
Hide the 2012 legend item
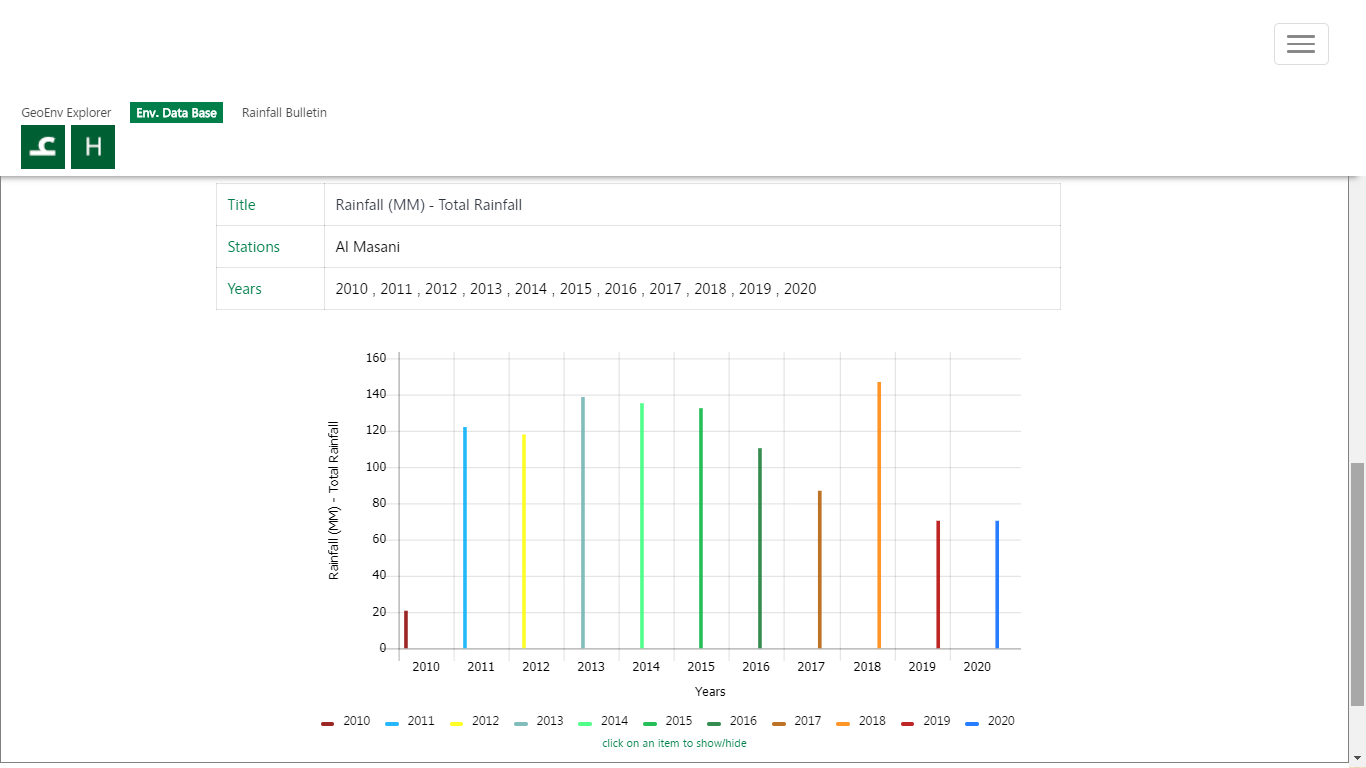click(475, 721)
